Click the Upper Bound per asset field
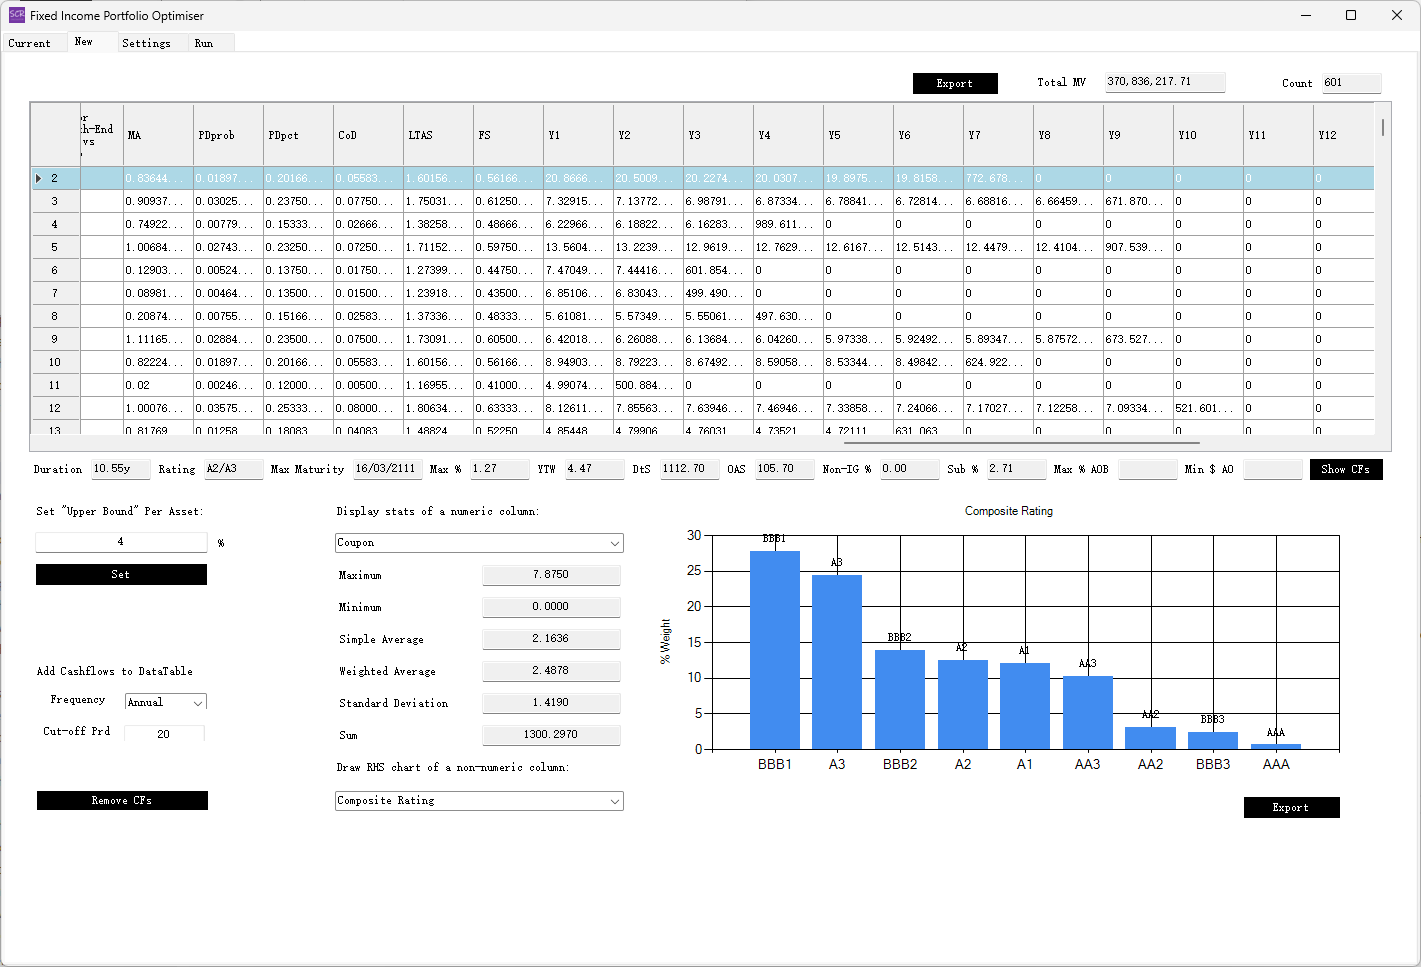 (121, 542)
